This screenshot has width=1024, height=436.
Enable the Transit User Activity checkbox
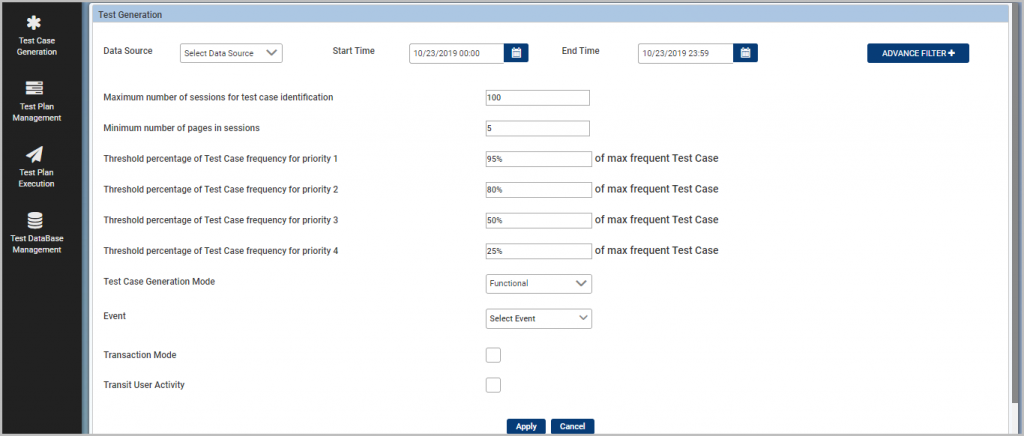(493, 385)
